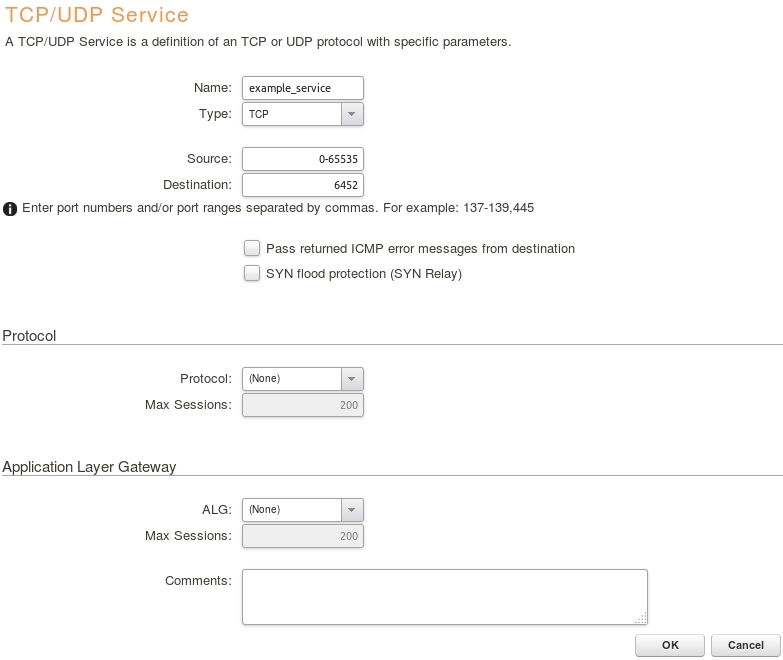Click the ALG Max Sessions field
783x660 pixels.
[x=302, y=536]
